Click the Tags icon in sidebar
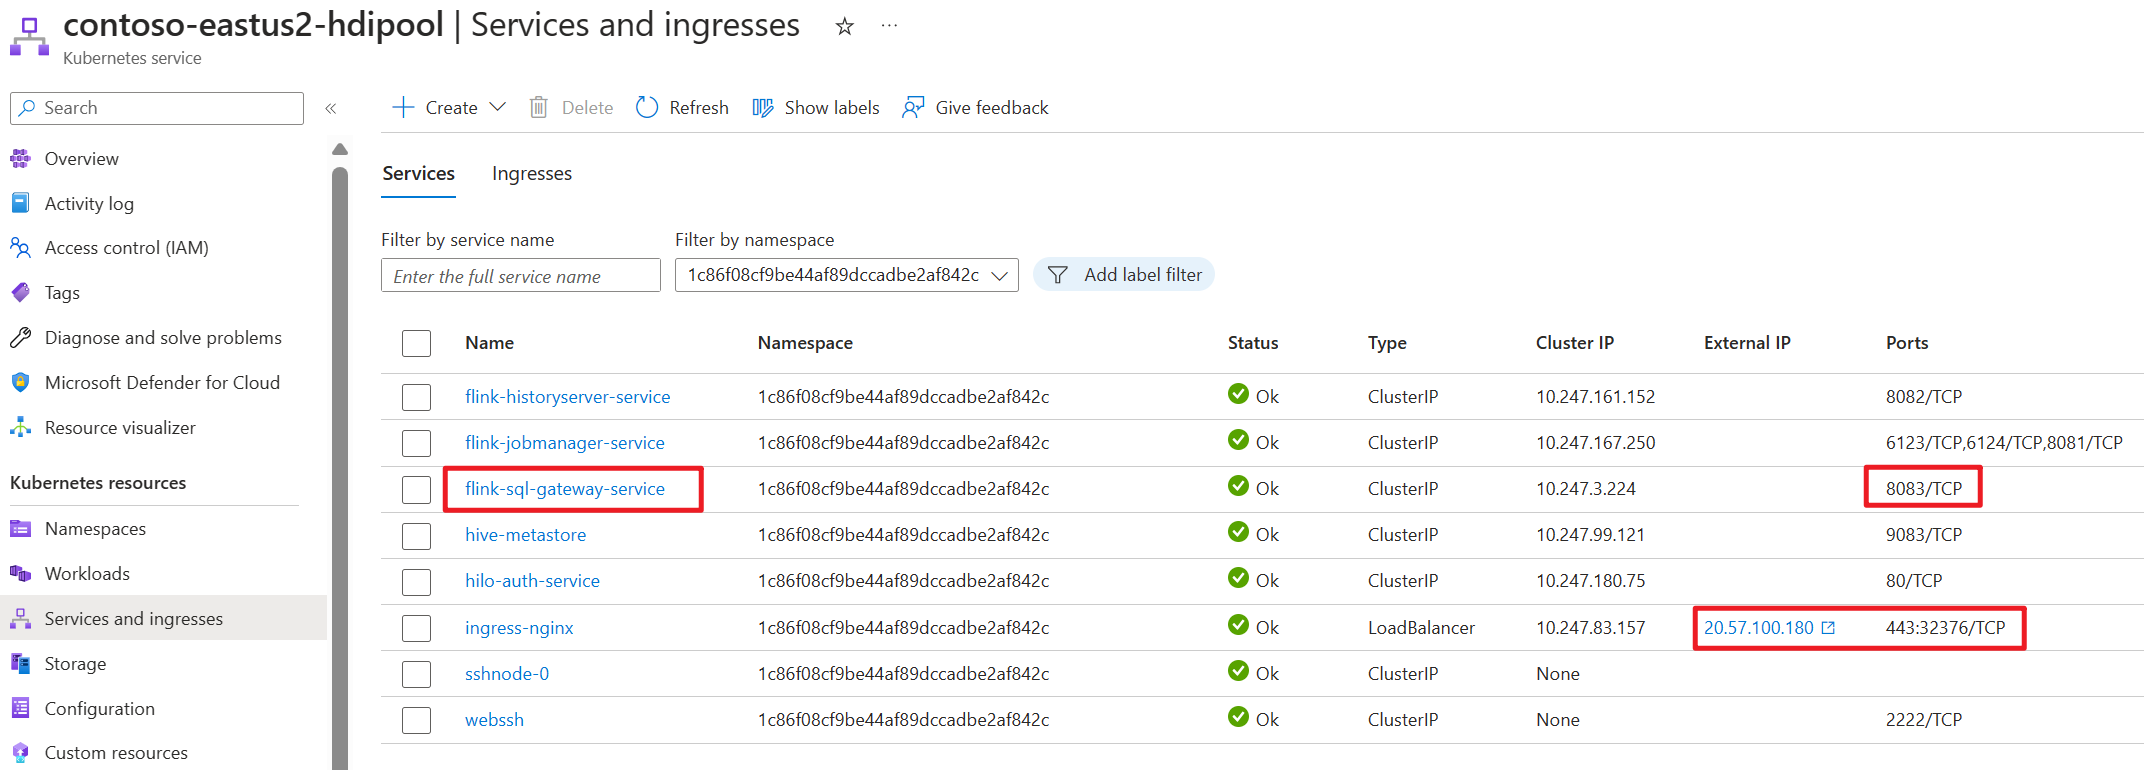Viewport: 2144px width, 770px height. click(x=20, y=292)
